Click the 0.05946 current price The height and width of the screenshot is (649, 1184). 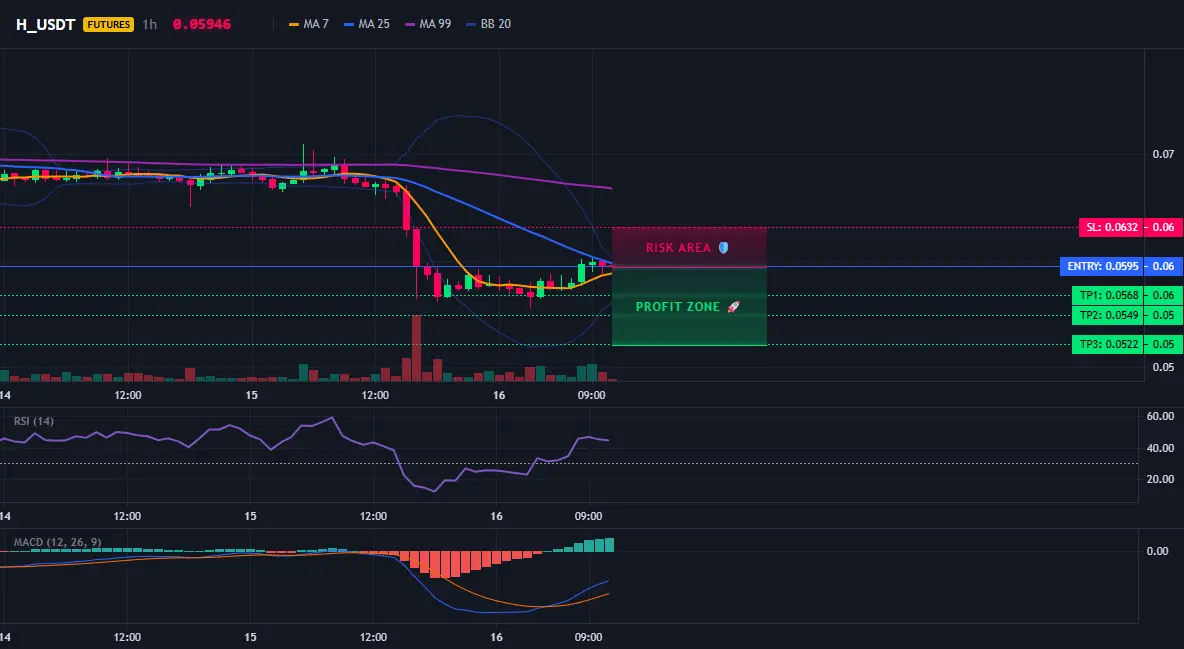pos(202,24)
